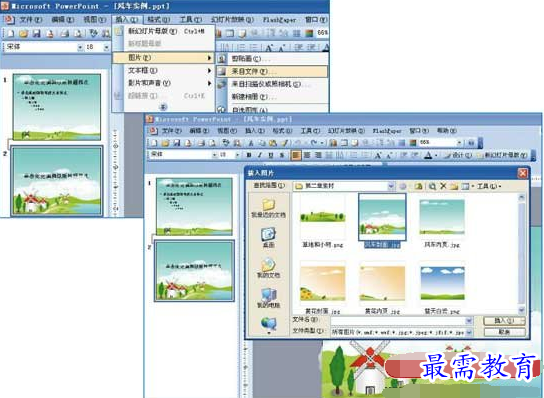
Task: Click Font Color A in front window toolbar
Action: (x=428, y=155)
